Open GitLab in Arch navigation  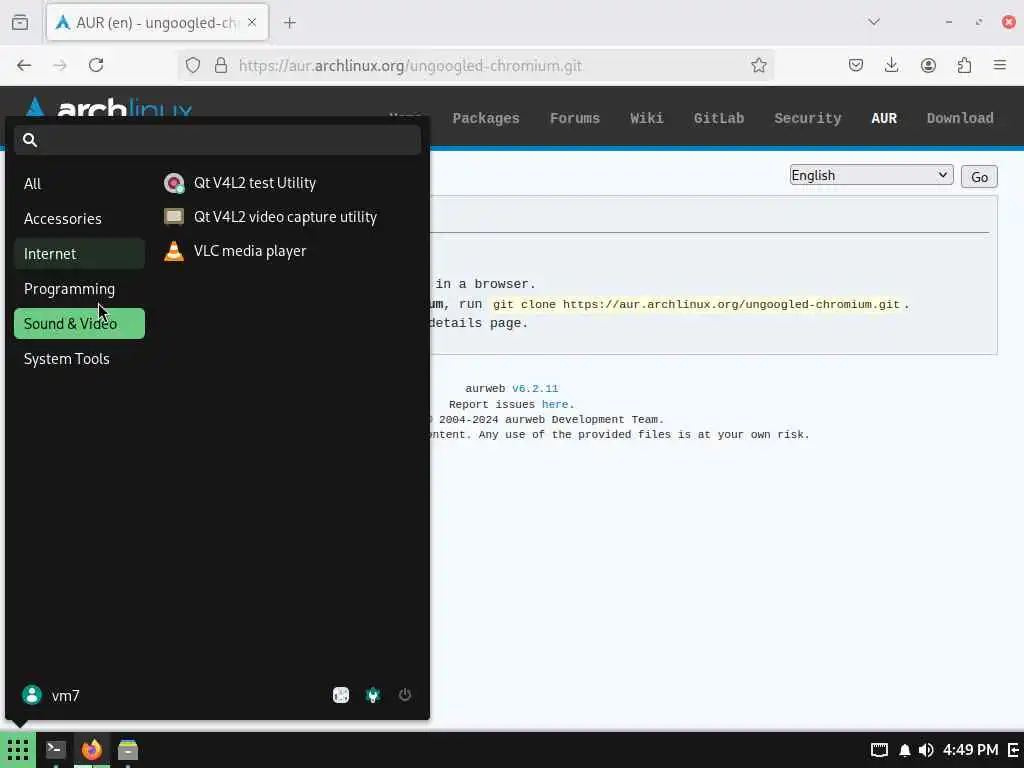718,118
